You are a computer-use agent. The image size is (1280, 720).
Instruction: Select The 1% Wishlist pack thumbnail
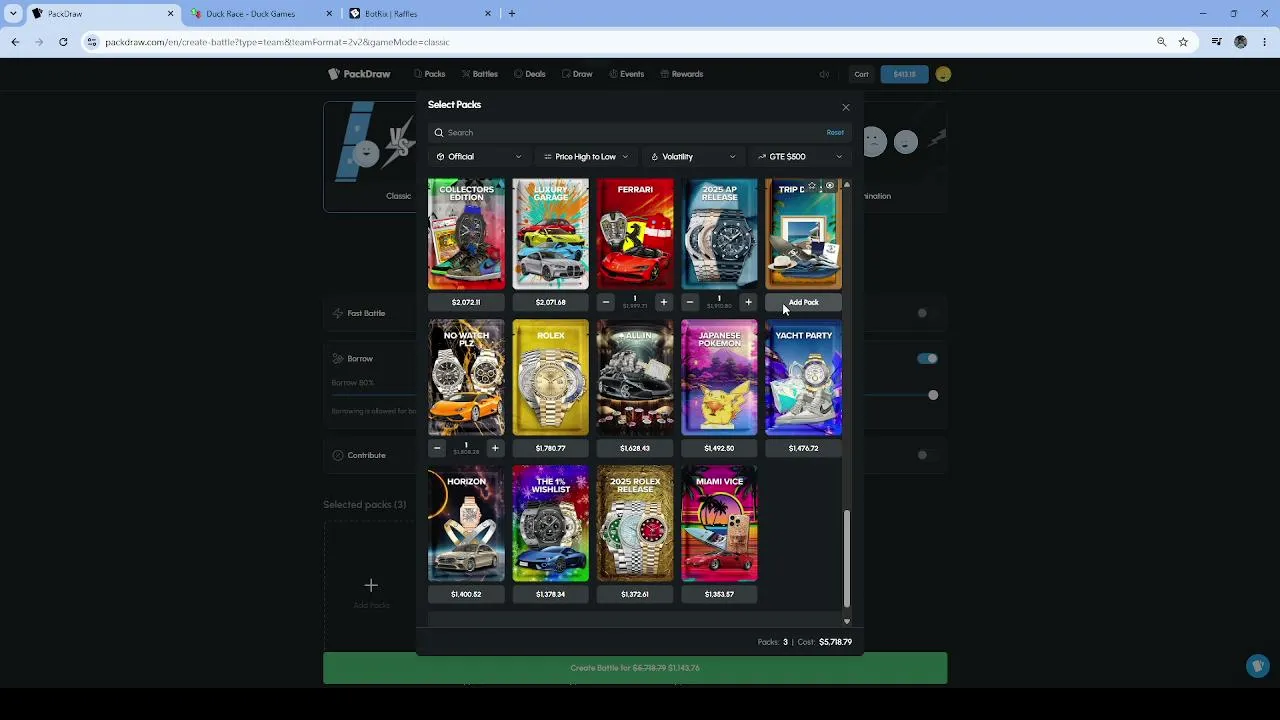point(551,524)
